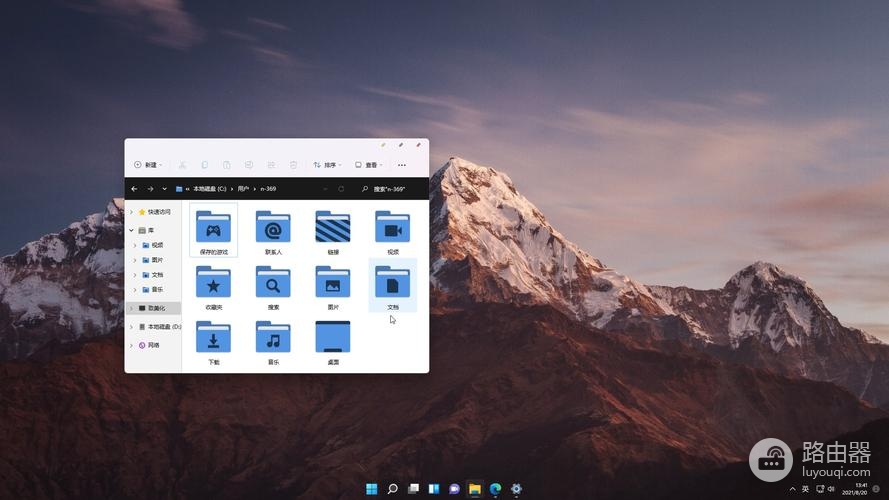The height and width of the screenshot is (500, 889).
Task: Expand the 快速访问 tree node
Action: (x=131, y=212)
